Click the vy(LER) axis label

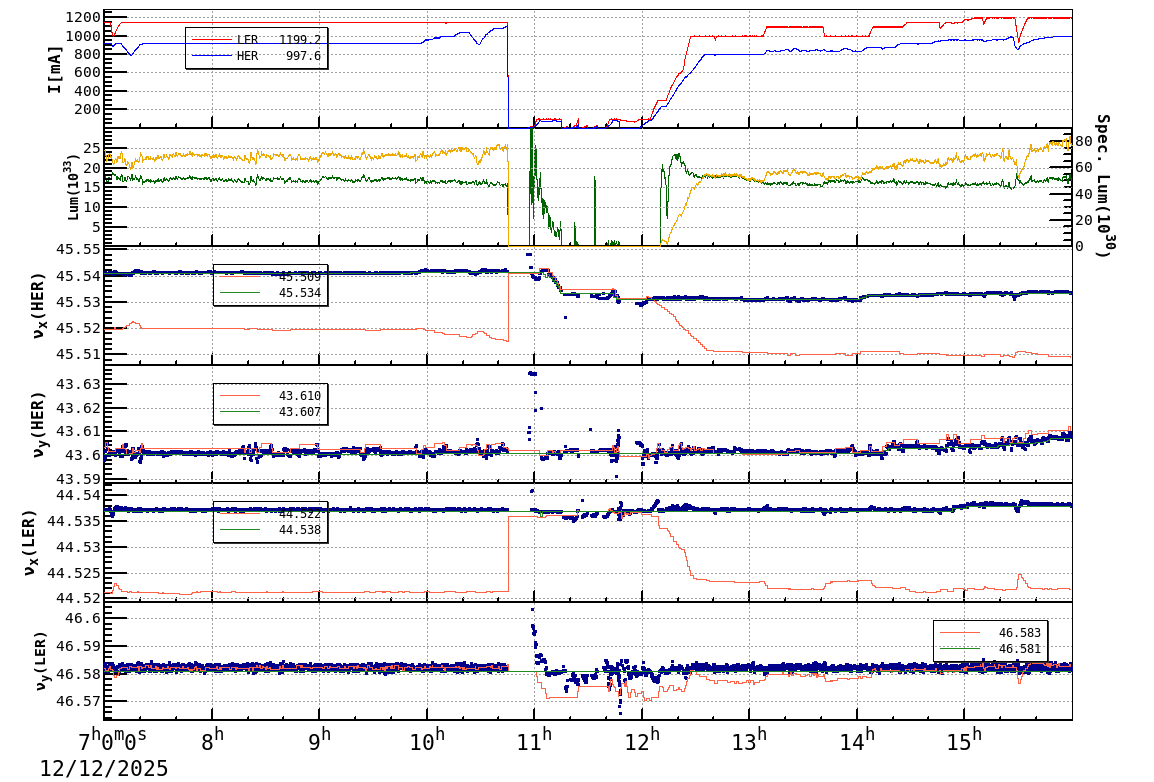click(40, 662)
